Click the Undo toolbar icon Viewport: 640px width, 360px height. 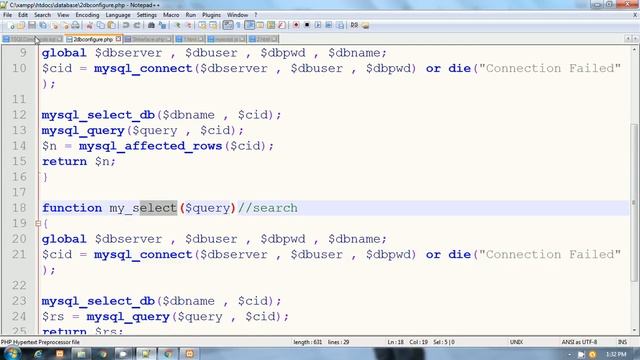pos(126,25)
